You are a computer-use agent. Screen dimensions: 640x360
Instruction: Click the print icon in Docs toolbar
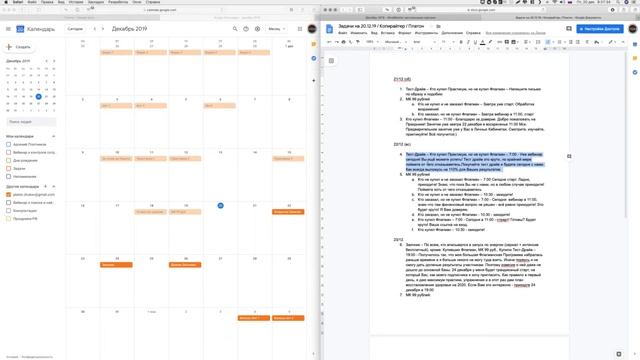pyautogui.click(x=343, y=42)
